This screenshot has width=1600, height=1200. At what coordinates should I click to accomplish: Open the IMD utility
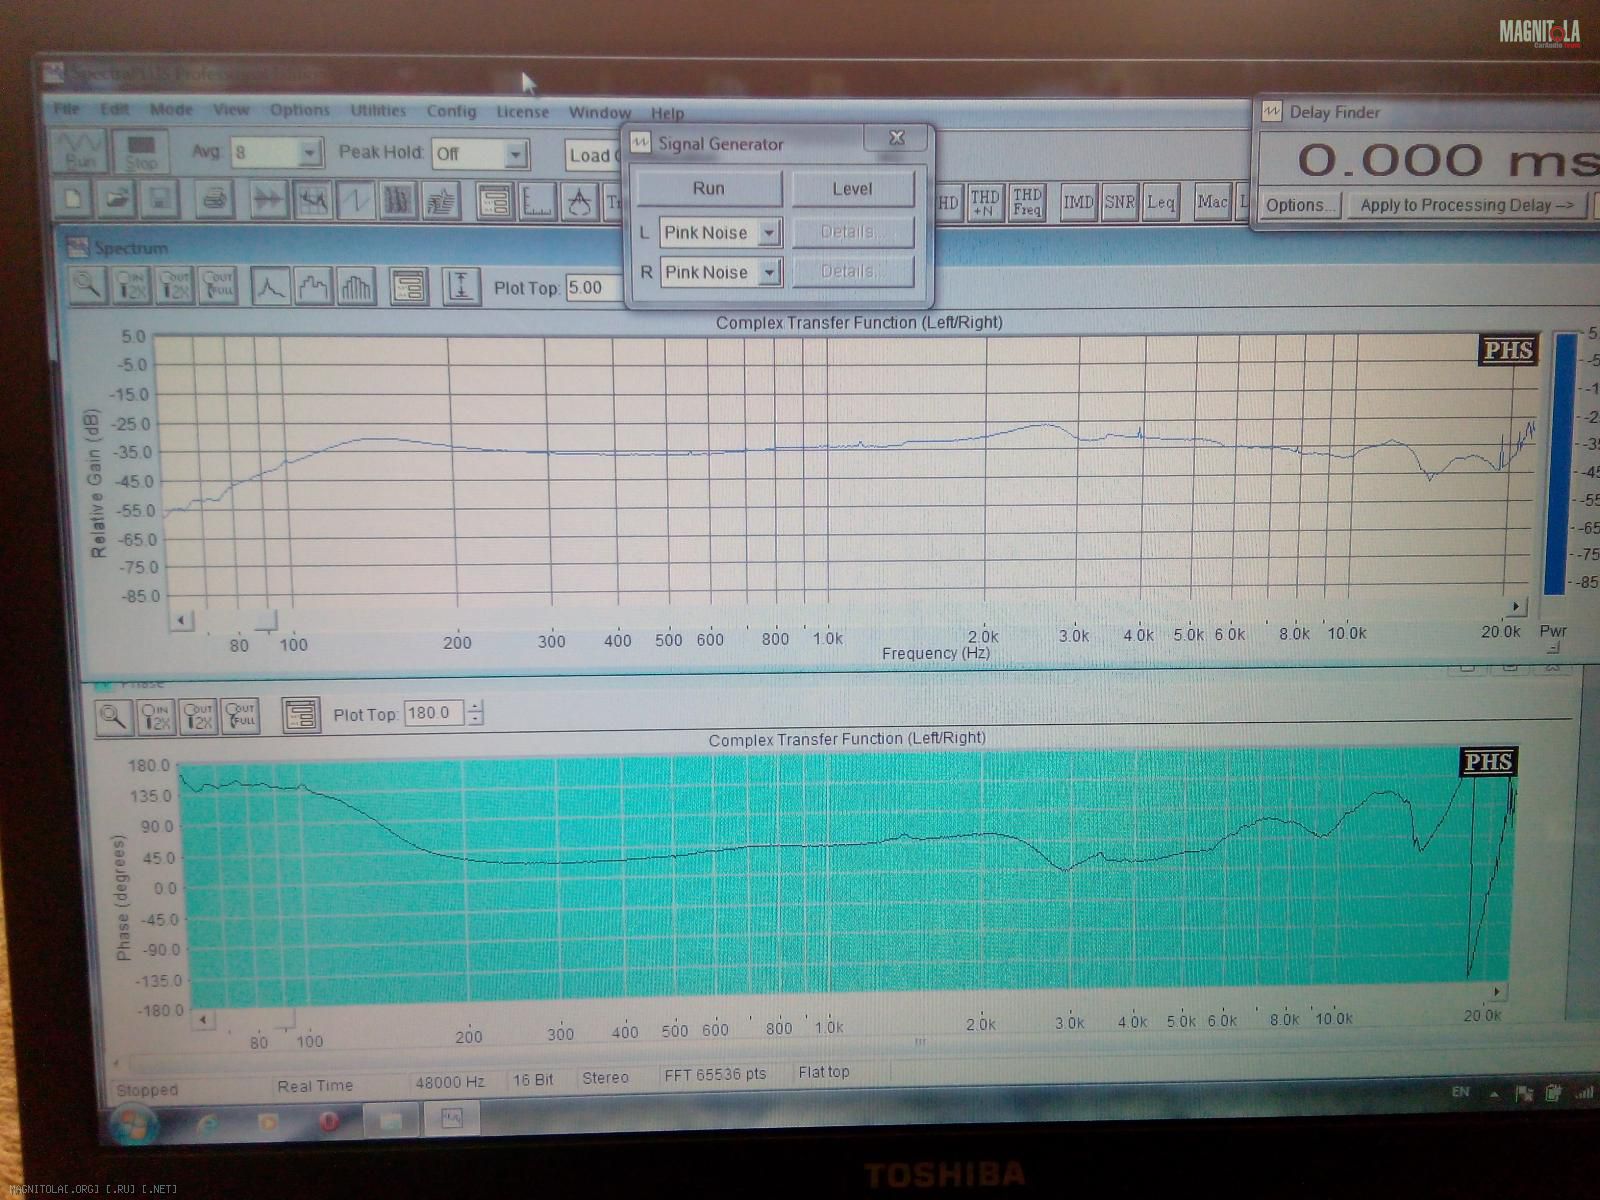(x=1078, y=203)
